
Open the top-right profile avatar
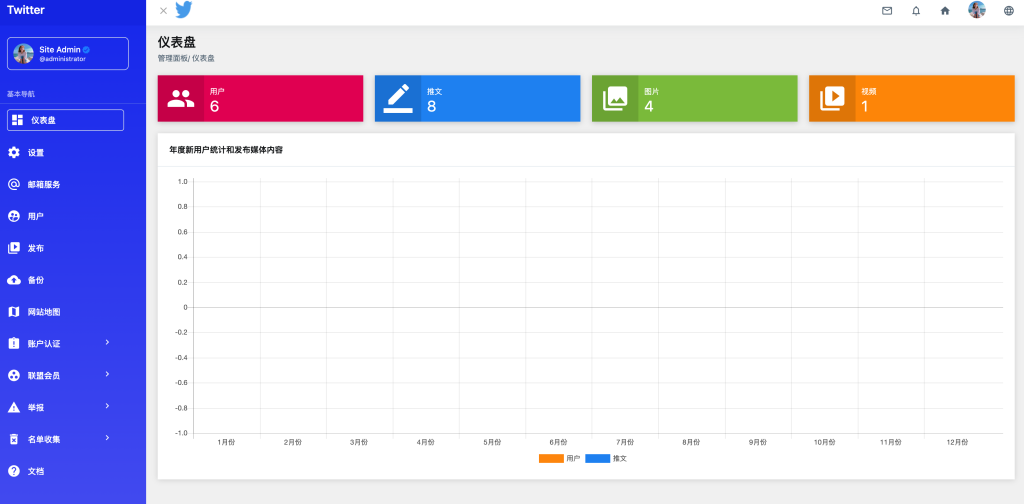[x=976, y=10]
